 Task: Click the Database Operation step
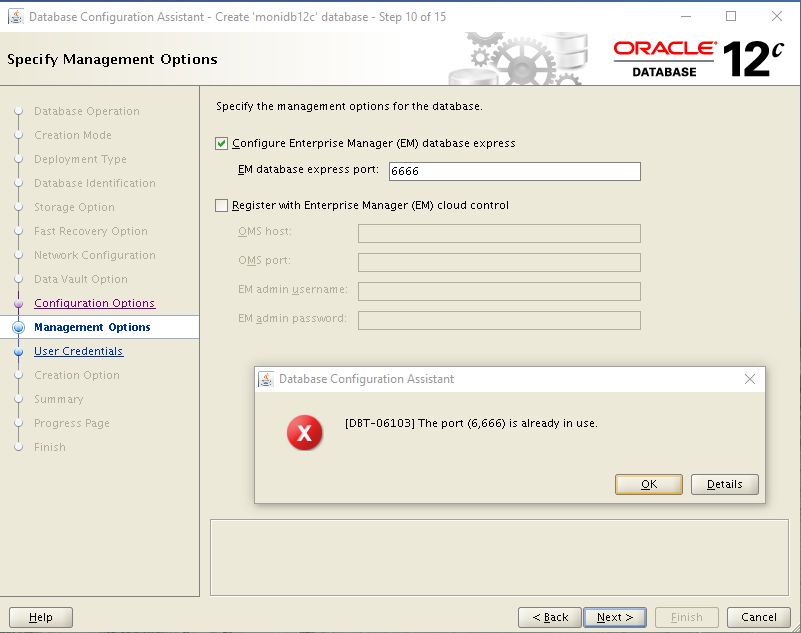[87, 111]
